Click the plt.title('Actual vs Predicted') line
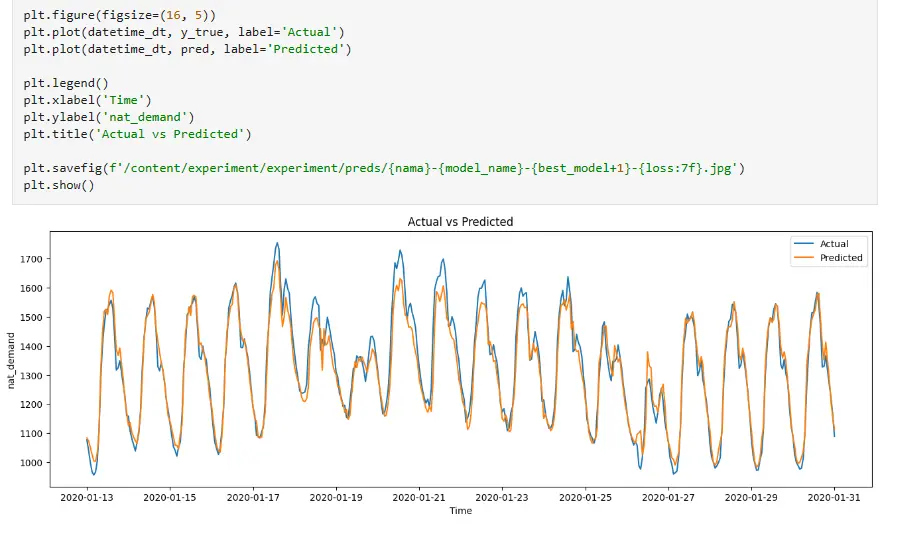Image resolution: width=899 pixels, height=535 pixels. coord(138,134)
